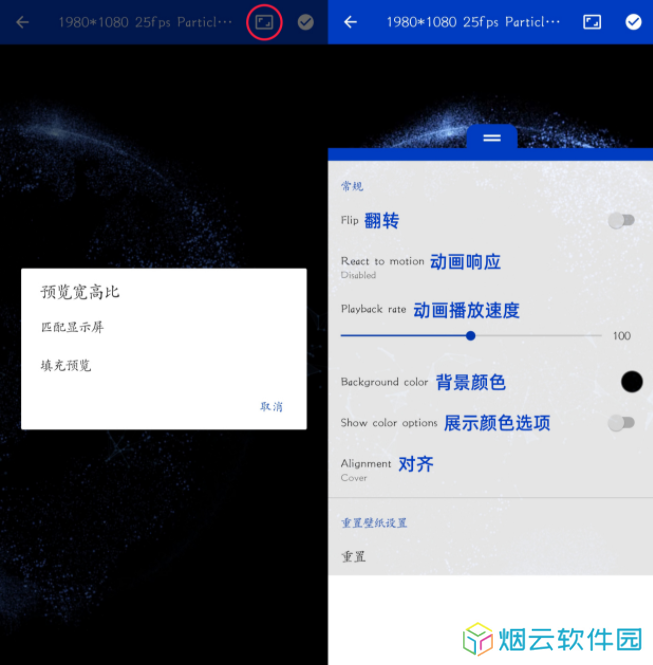Click the 预览宽高比 dialog title
The image size is (653, 665).
pos(80,292)
